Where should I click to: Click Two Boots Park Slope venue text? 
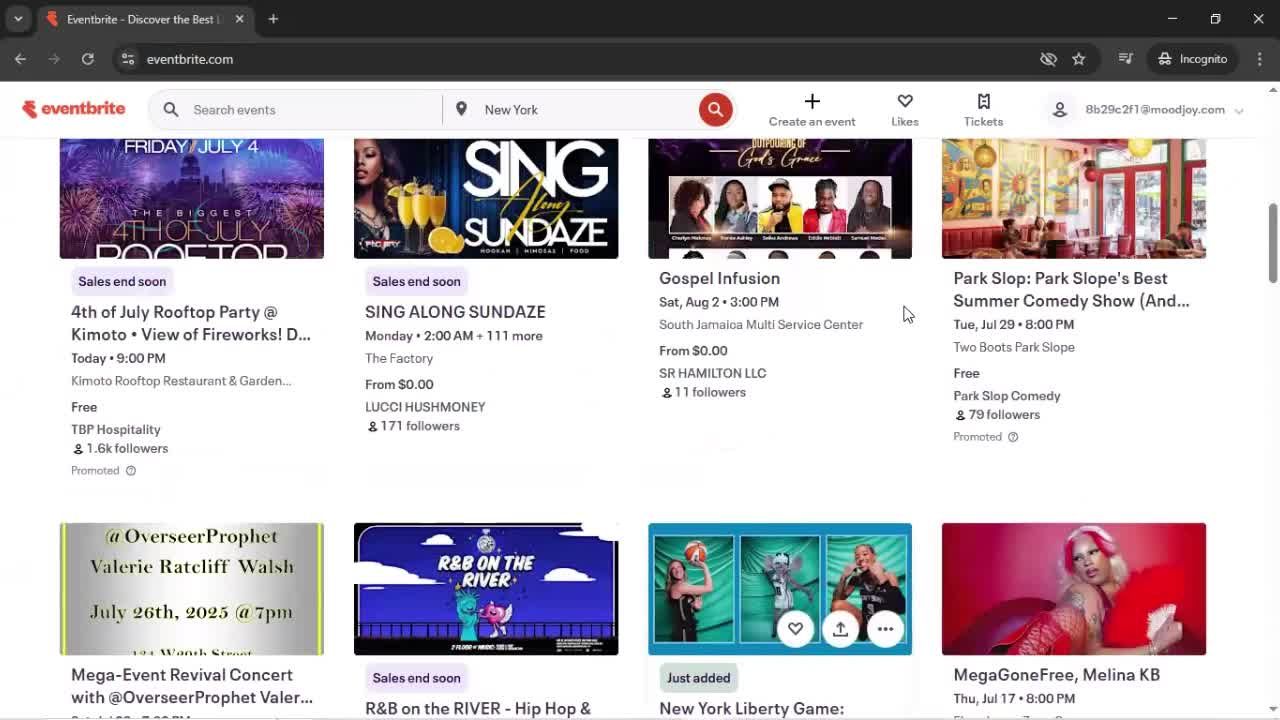click(x=1014, y=347)
